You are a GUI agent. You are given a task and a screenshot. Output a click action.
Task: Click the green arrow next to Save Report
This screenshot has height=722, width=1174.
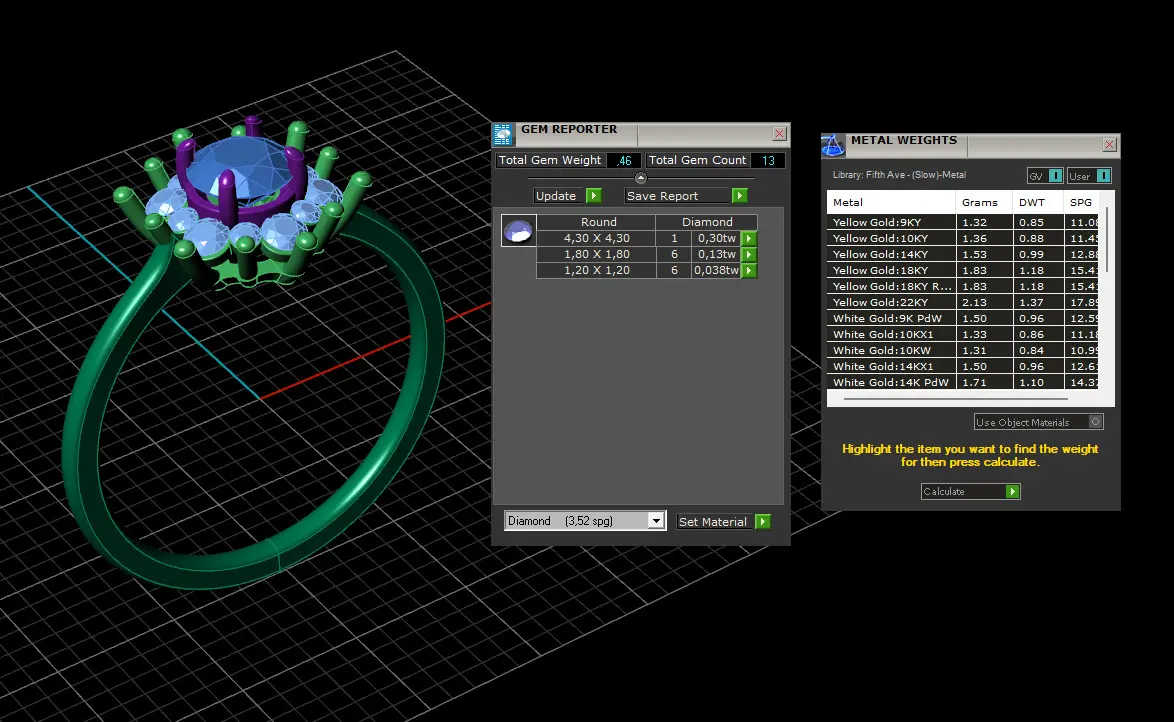(740, 195)
